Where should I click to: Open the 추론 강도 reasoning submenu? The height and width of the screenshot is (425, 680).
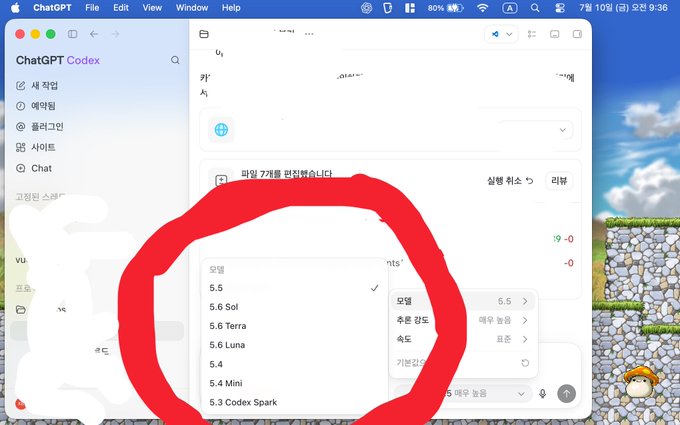463,320
